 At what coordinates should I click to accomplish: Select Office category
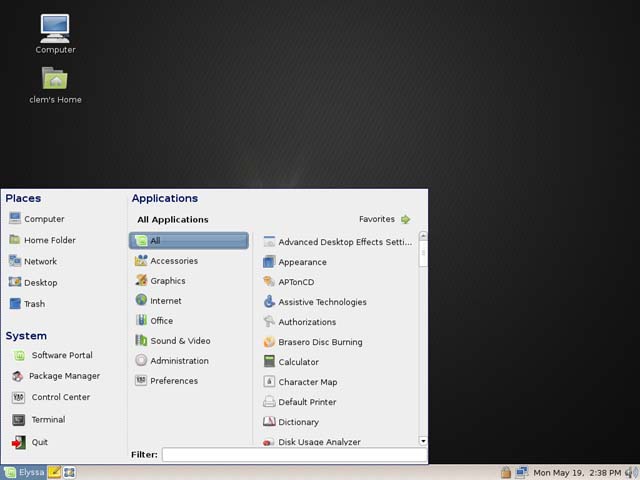pos(154,320)
